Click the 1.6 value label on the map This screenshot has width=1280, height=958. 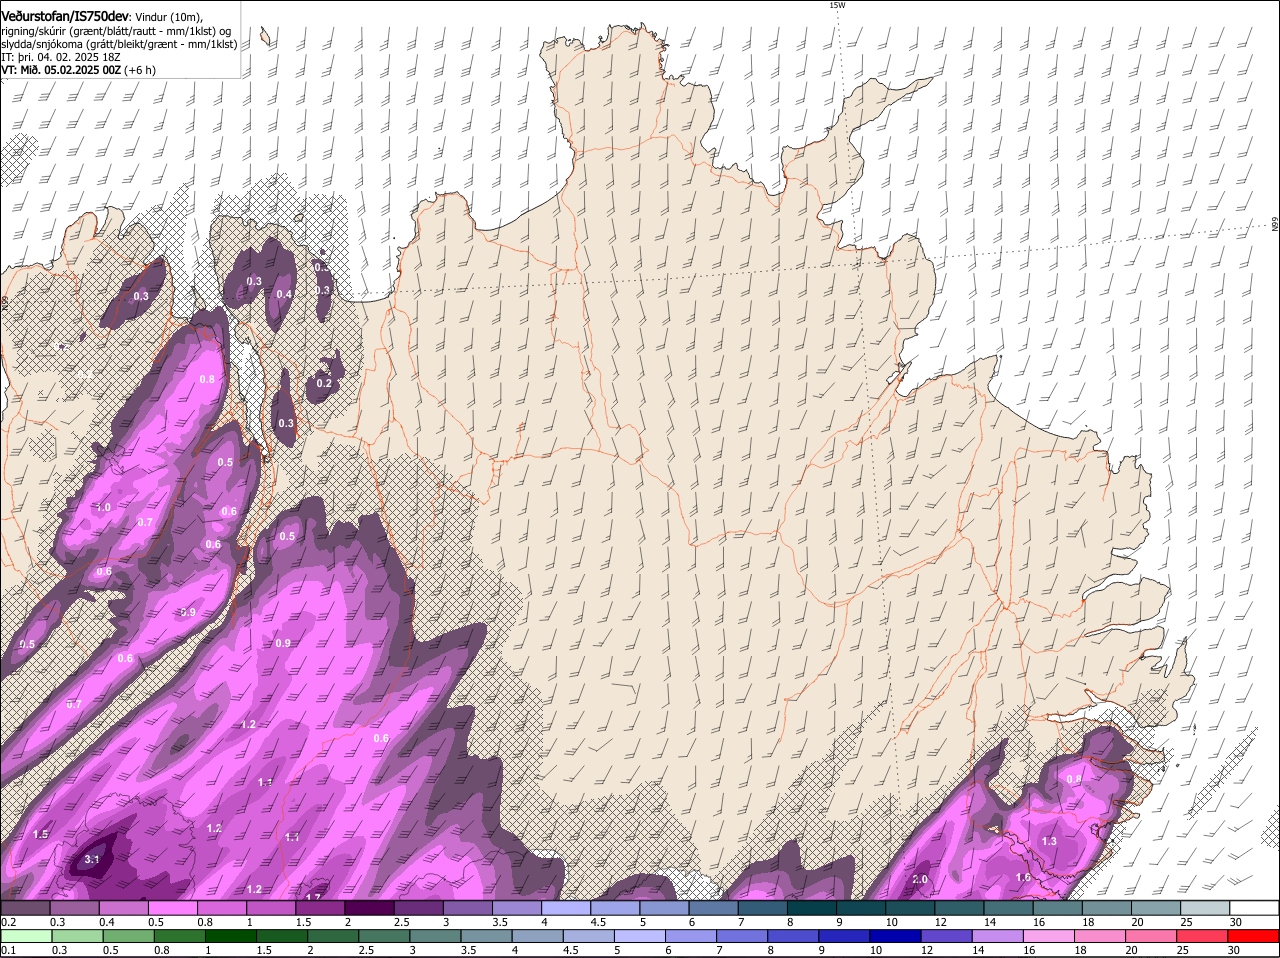1023,877
